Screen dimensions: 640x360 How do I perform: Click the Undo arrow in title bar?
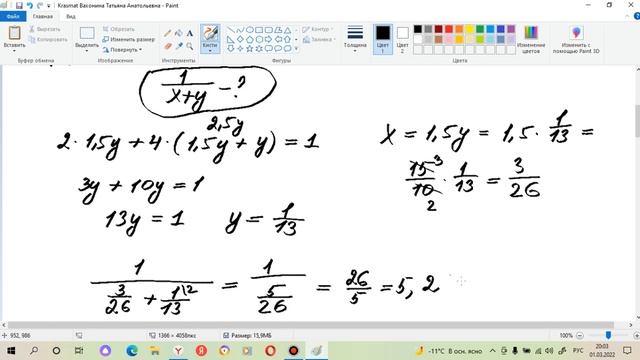point(29,6)
